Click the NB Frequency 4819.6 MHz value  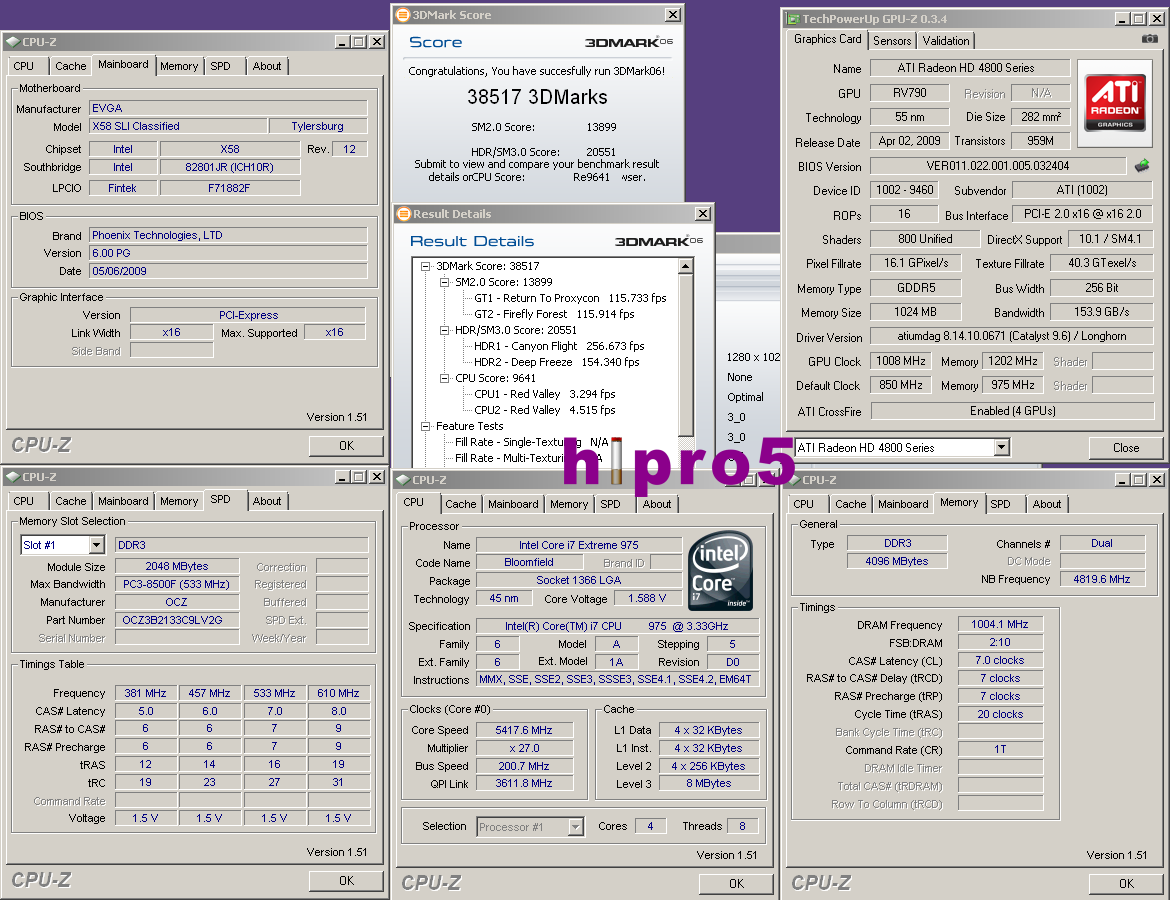(1102, 579)
